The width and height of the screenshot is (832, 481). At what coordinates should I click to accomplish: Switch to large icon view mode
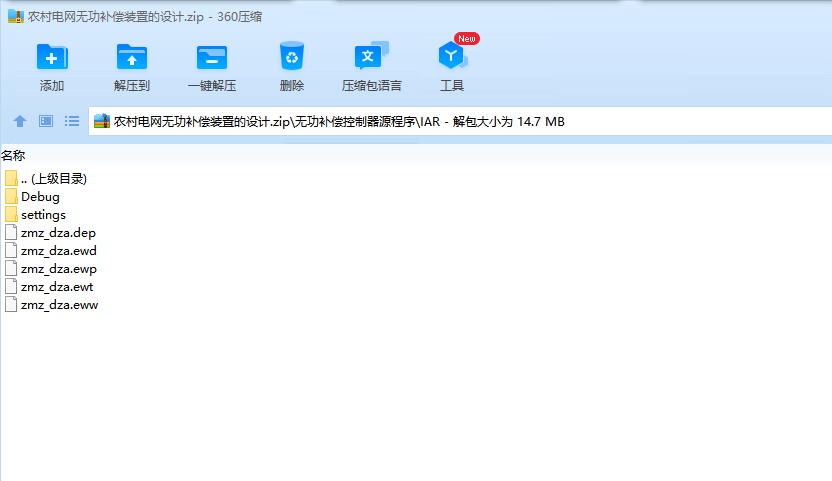(46, 122)
